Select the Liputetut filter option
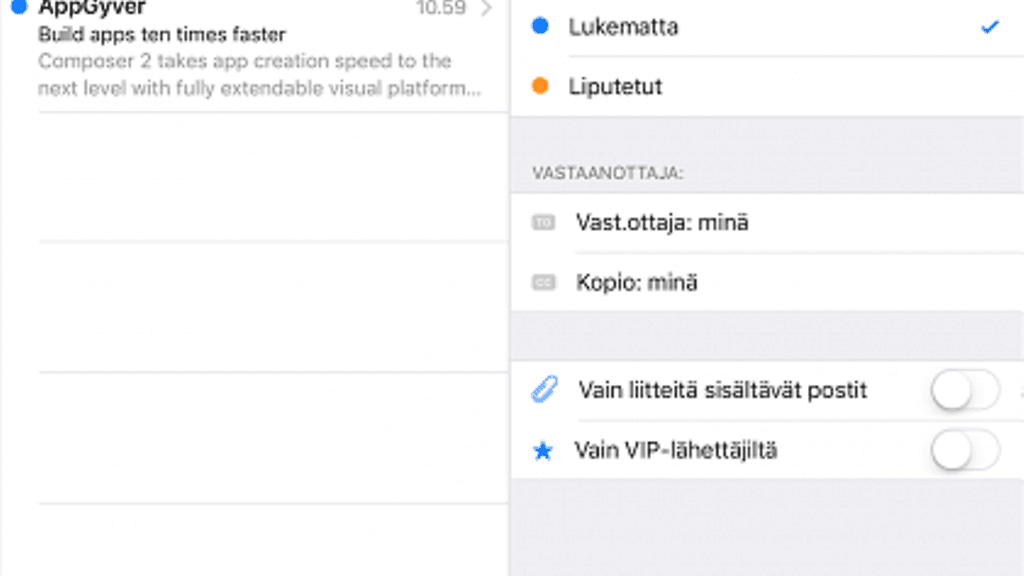 tap(616, 87)
